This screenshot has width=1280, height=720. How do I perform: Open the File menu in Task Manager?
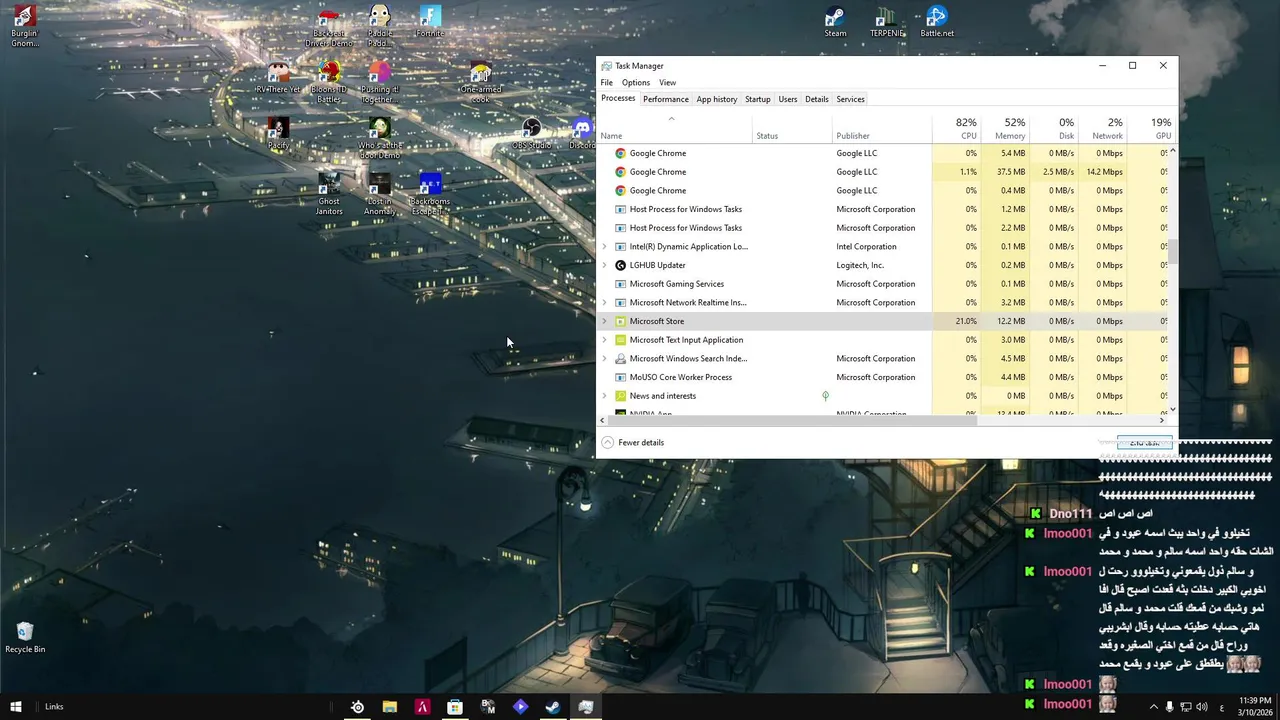606,83
